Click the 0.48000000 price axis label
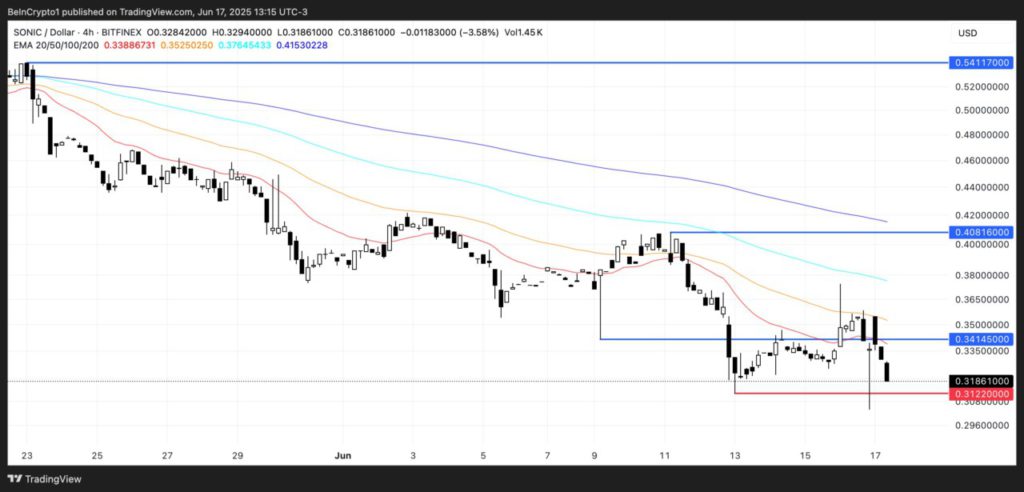This screenshot has width=1024, height=492. (x=983, y=135)
